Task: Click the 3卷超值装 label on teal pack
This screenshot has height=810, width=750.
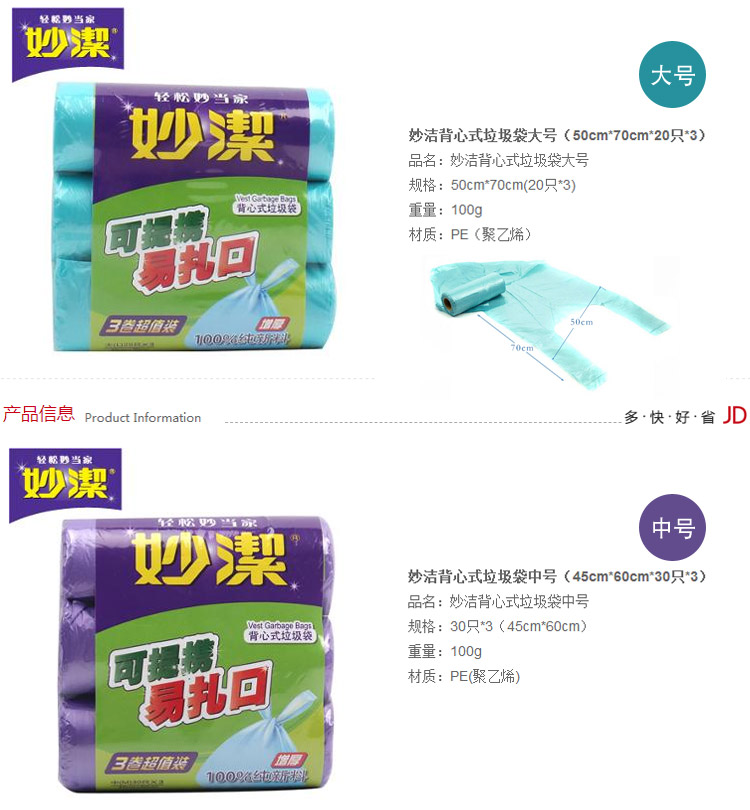Action: [143, 326]
